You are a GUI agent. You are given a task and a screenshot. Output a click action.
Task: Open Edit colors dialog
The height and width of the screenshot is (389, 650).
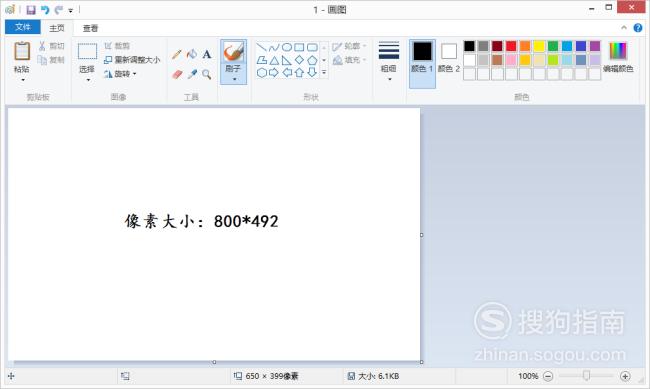618,57
